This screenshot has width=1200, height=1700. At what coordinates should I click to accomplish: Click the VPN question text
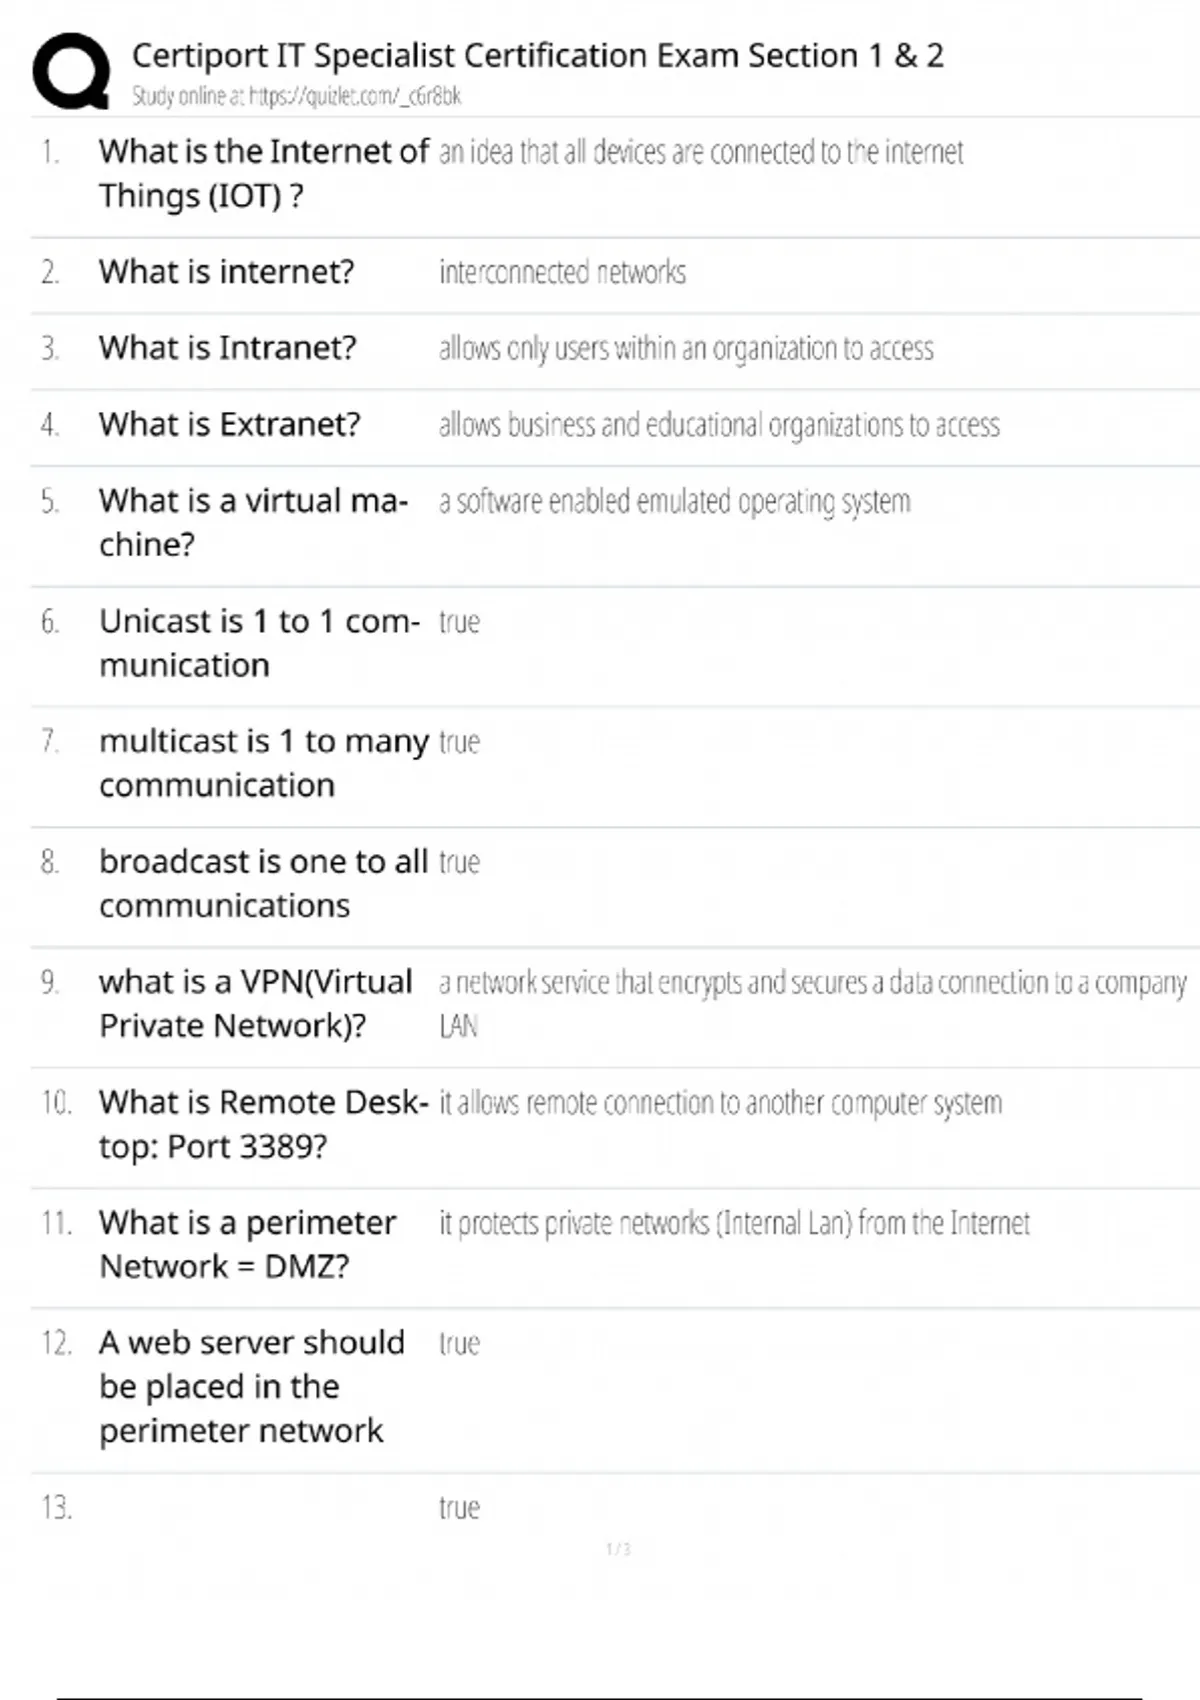click(x=255, y=1003)
